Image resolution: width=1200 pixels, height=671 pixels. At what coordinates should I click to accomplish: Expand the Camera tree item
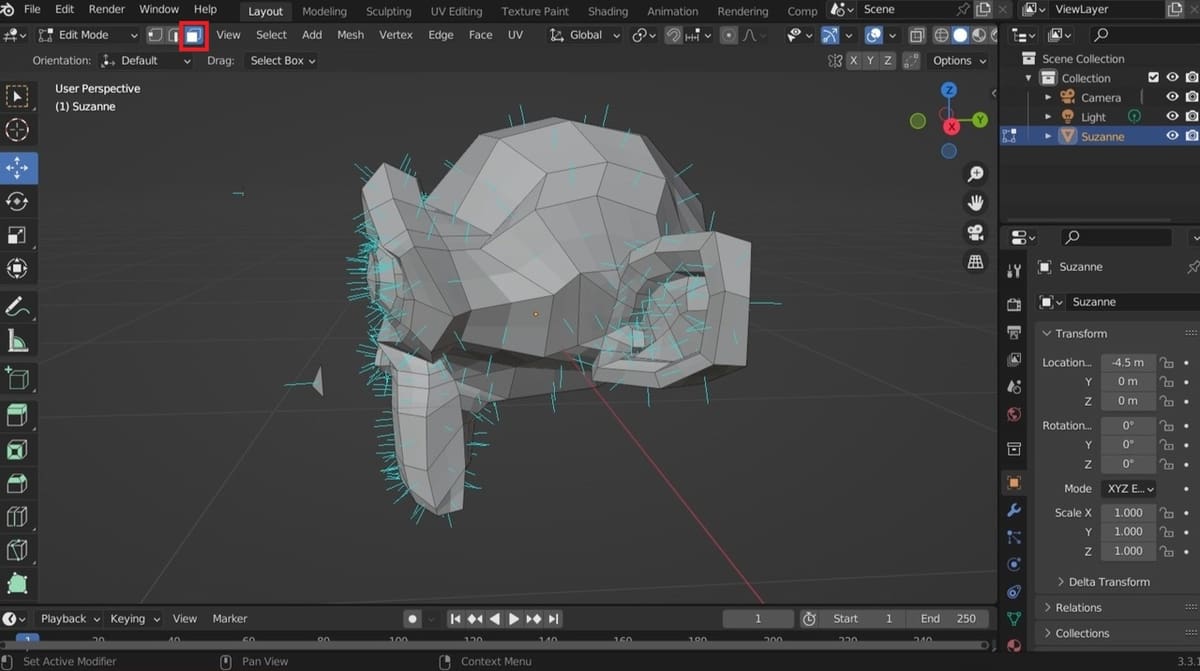pos(1048,97)
